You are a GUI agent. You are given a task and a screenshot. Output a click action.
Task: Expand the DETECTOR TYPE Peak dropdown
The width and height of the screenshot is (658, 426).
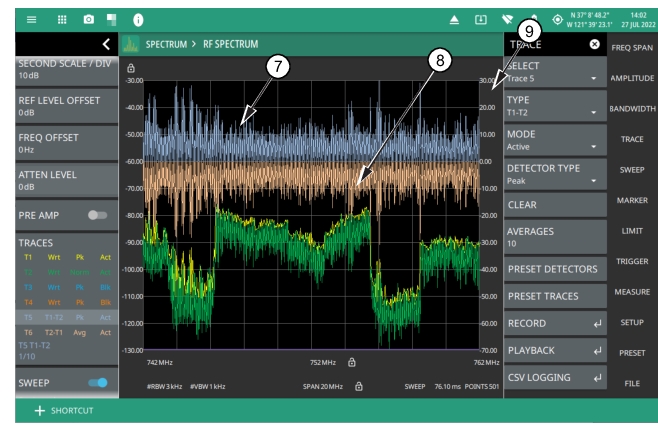pyautogui.click(x=555, y=172)
